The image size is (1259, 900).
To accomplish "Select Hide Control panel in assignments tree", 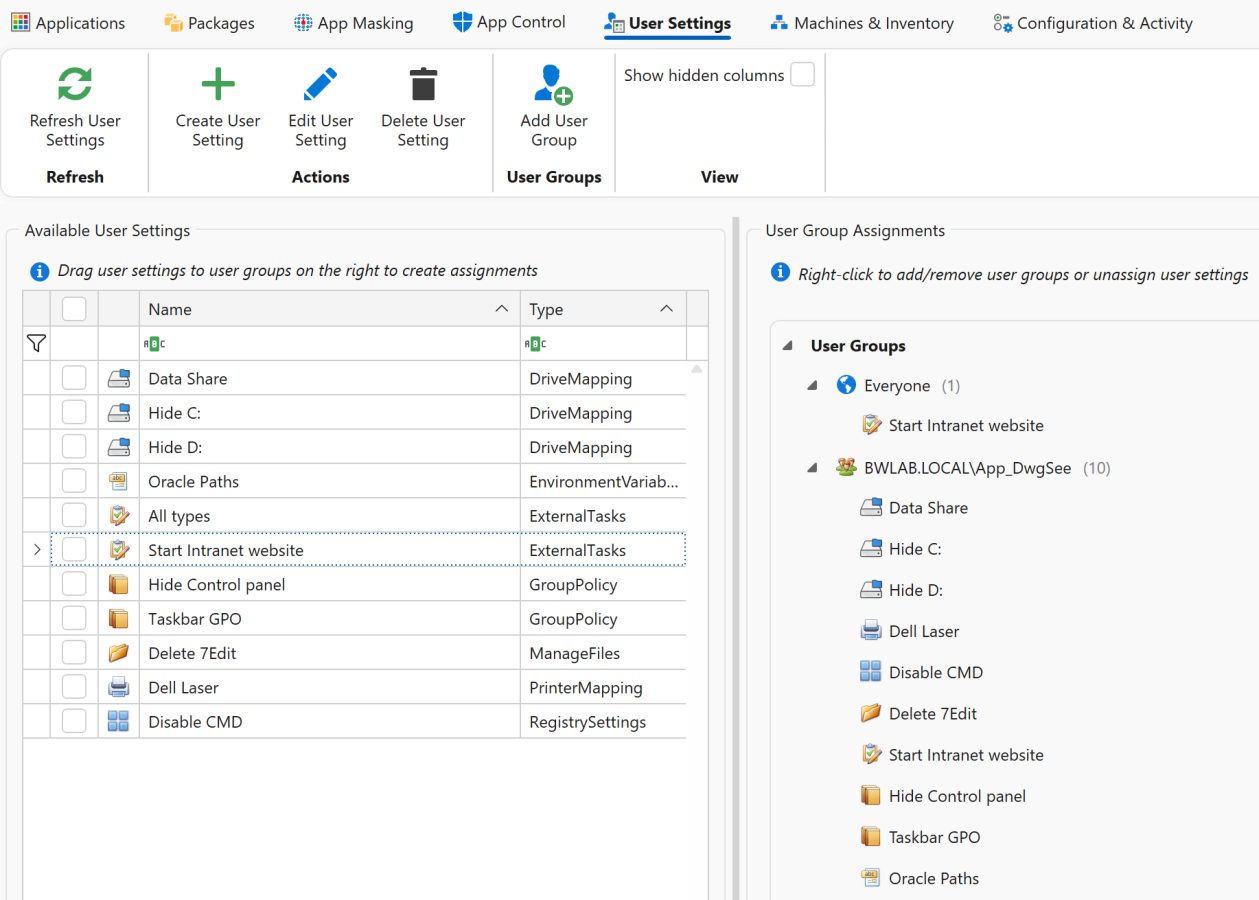I will pos(957,796).
